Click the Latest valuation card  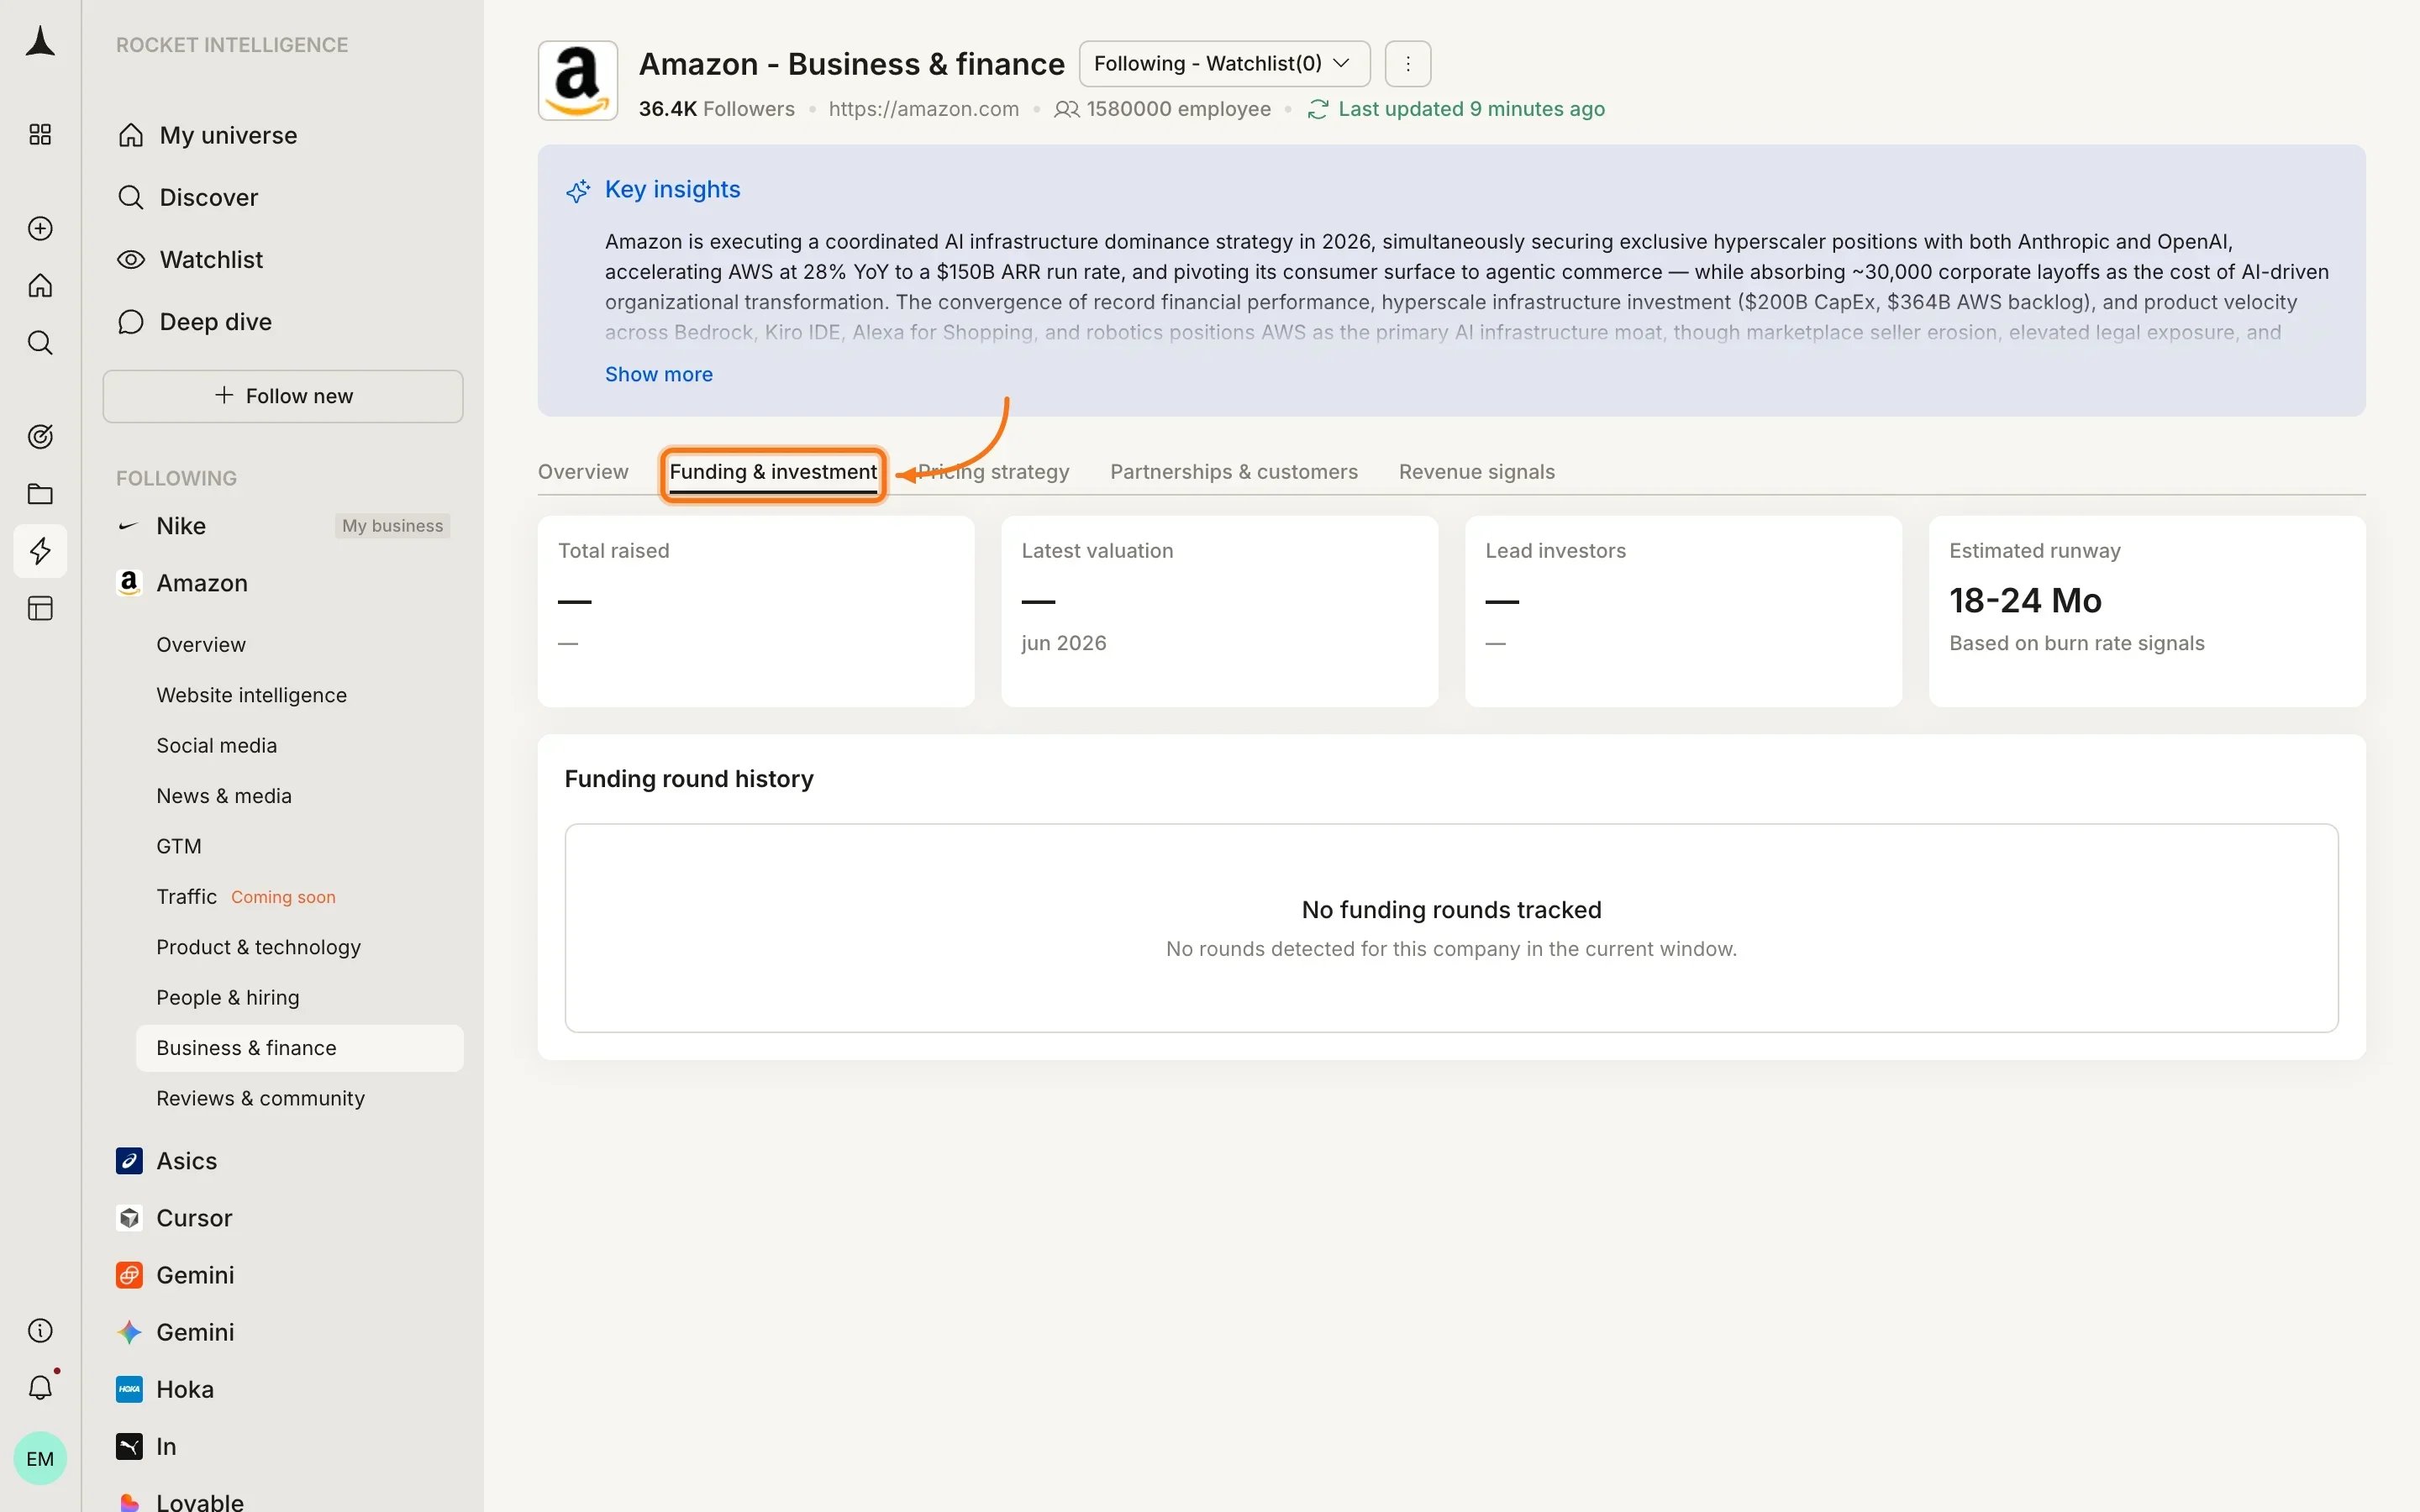click(x=1219, y=611)
